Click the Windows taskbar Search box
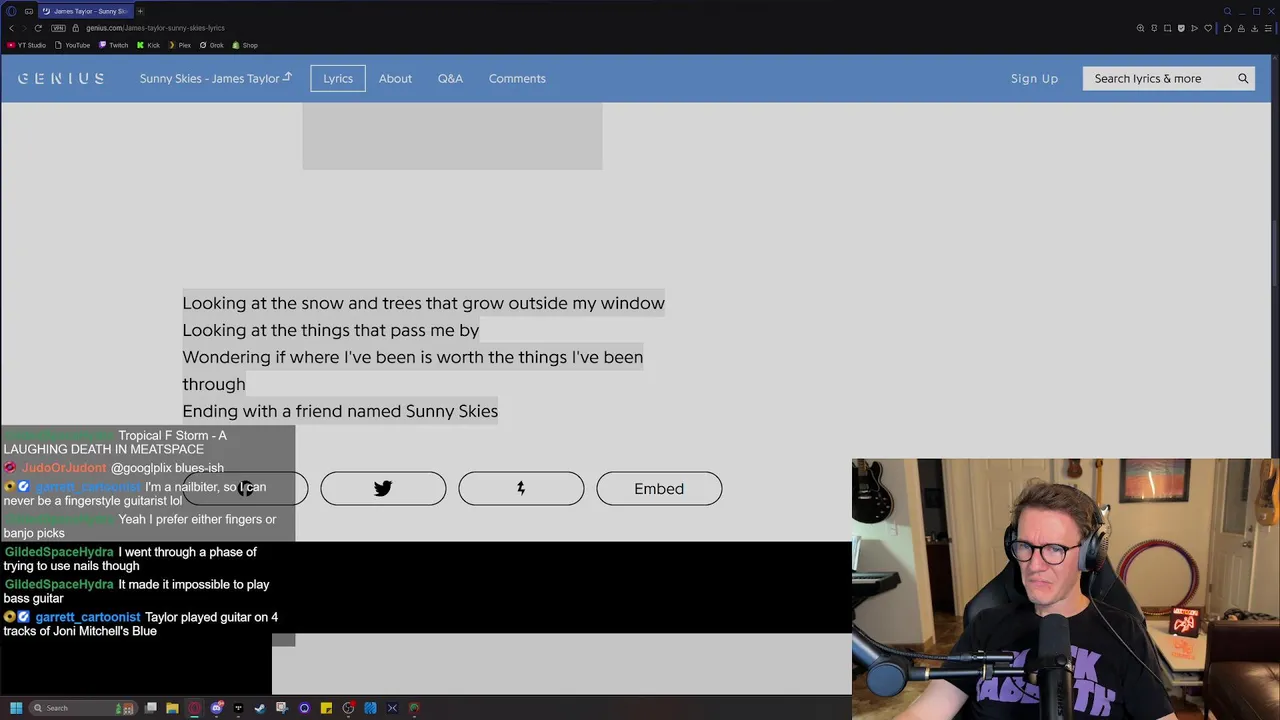Screen dimensions: 1280x720 click(83, 708)
